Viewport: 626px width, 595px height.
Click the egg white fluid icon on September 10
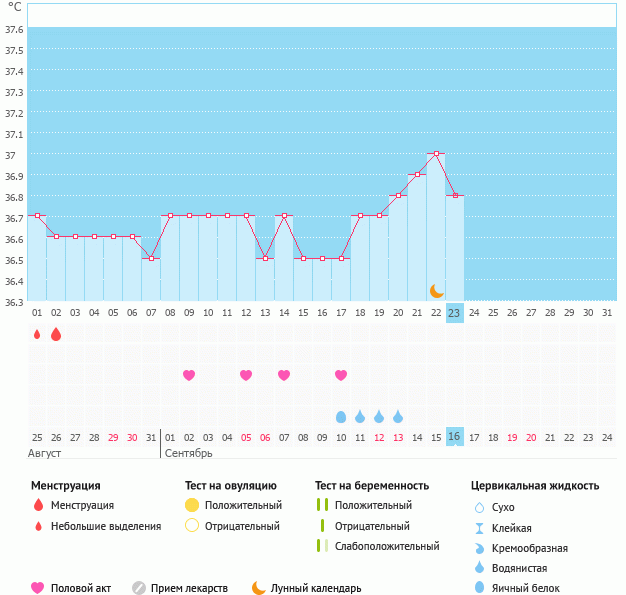(341, 417)
